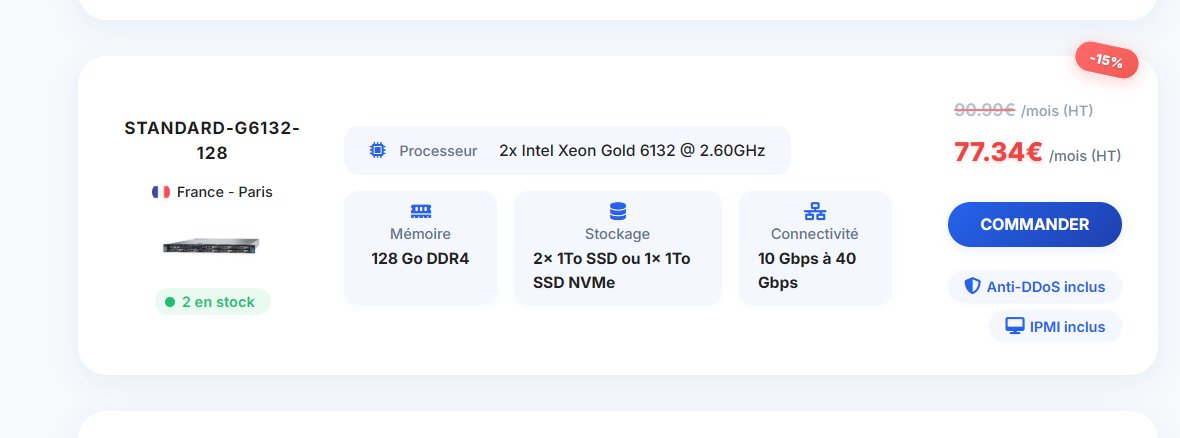1180x438 pixels.
Task: Click the Anti-DDoS shield icon
Action: (972, 286)
